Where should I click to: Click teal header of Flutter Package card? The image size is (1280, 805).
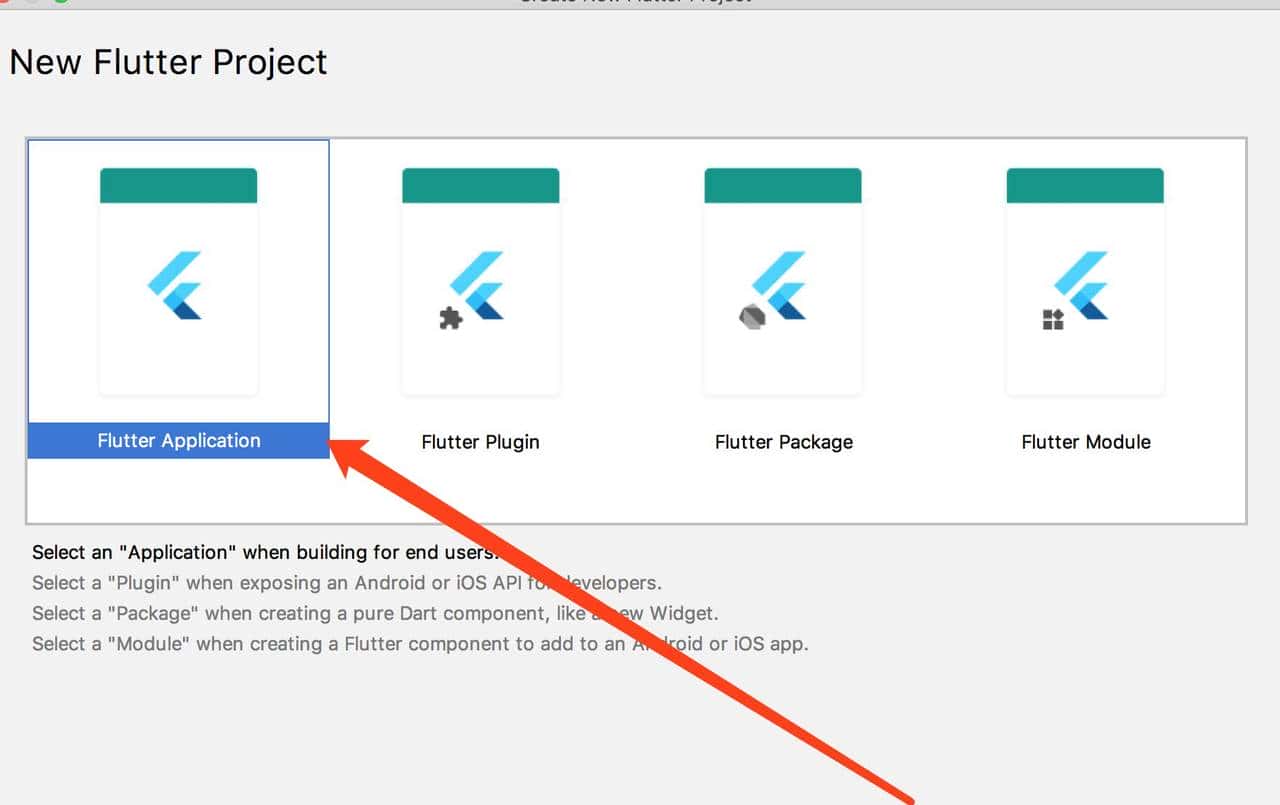pyautogui.click(x=783, y=186)
